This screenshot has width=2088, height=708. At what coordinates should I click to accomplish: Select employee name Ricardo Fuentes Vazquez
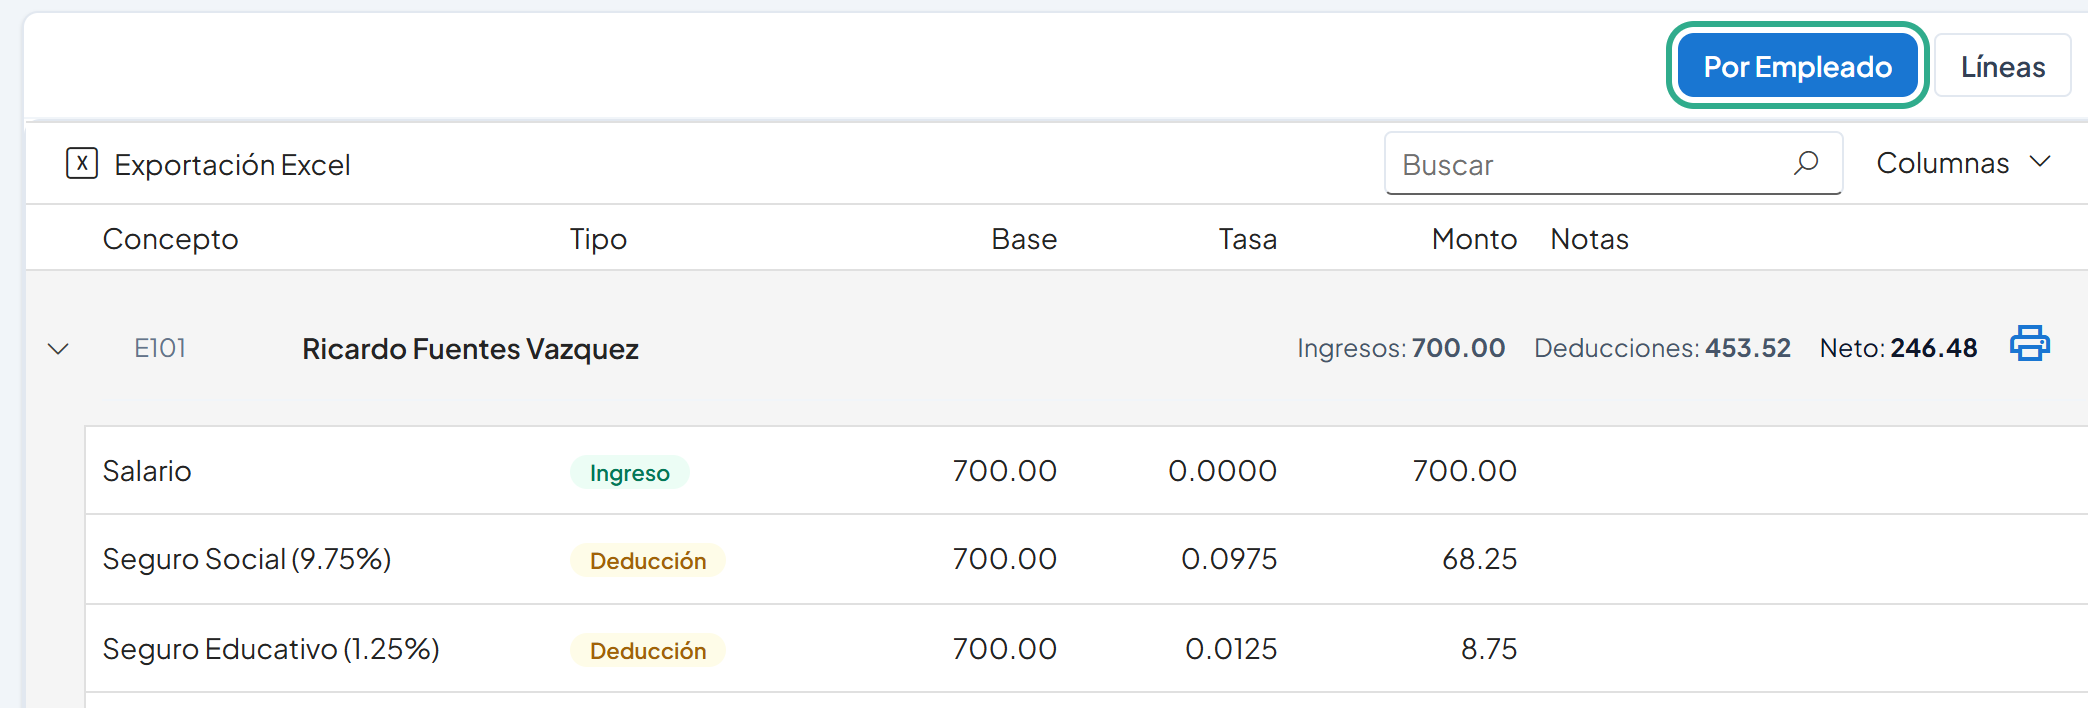point(470,349)
